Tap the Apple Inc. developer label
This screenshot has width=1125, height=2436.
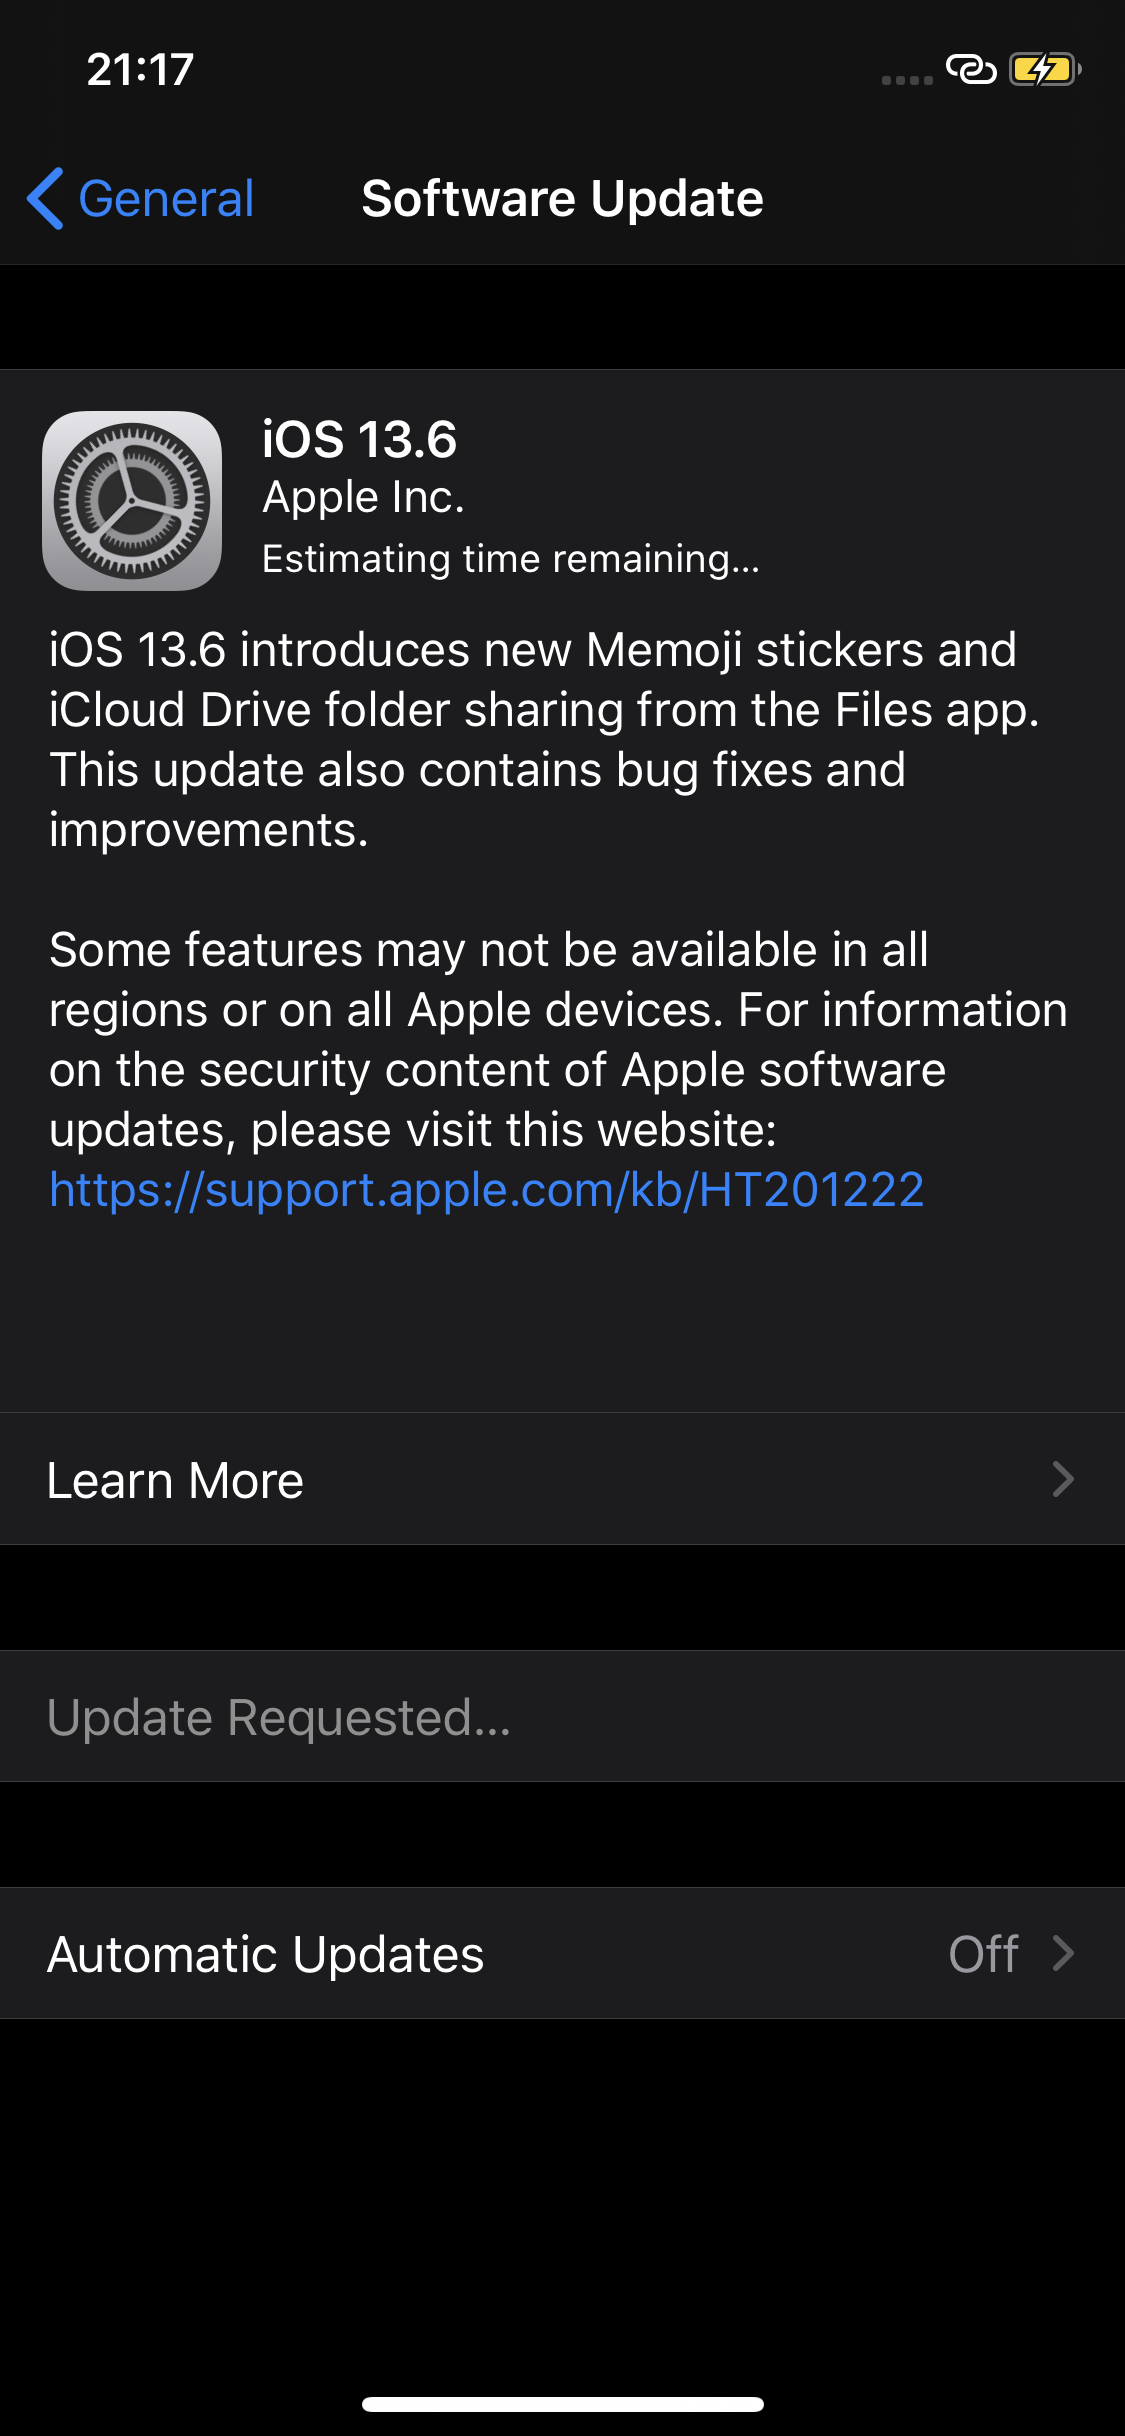(364, 498)
